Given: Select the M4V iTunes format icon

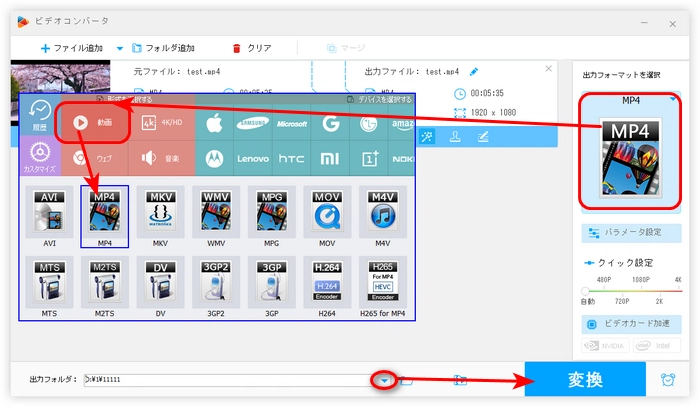Looking at the screenshot, I should pos(383,213).
